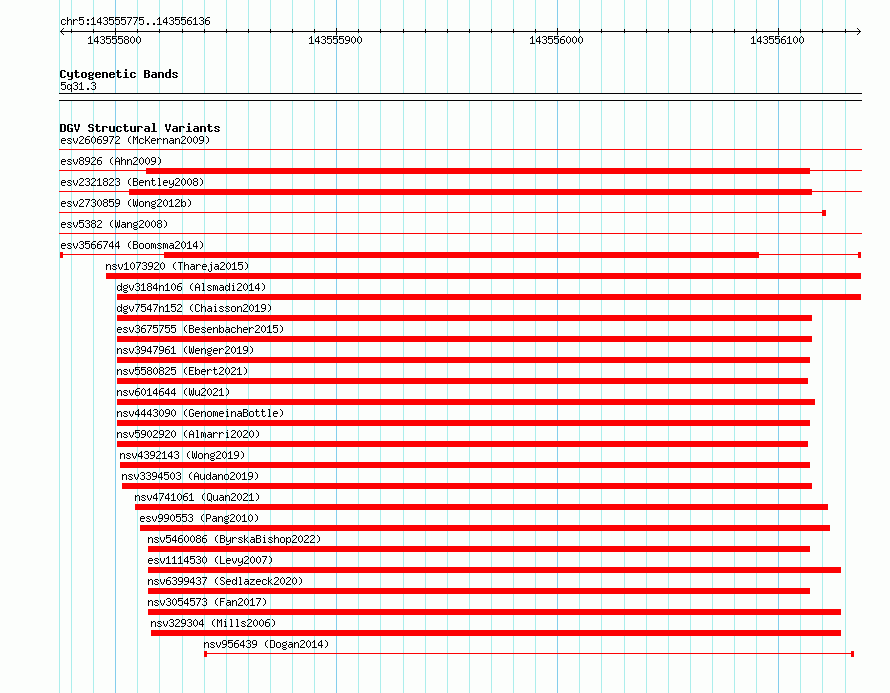Open variant esv990553 (Pang2010)
This screenshot has height=693, width=890.
coord(199,518)
